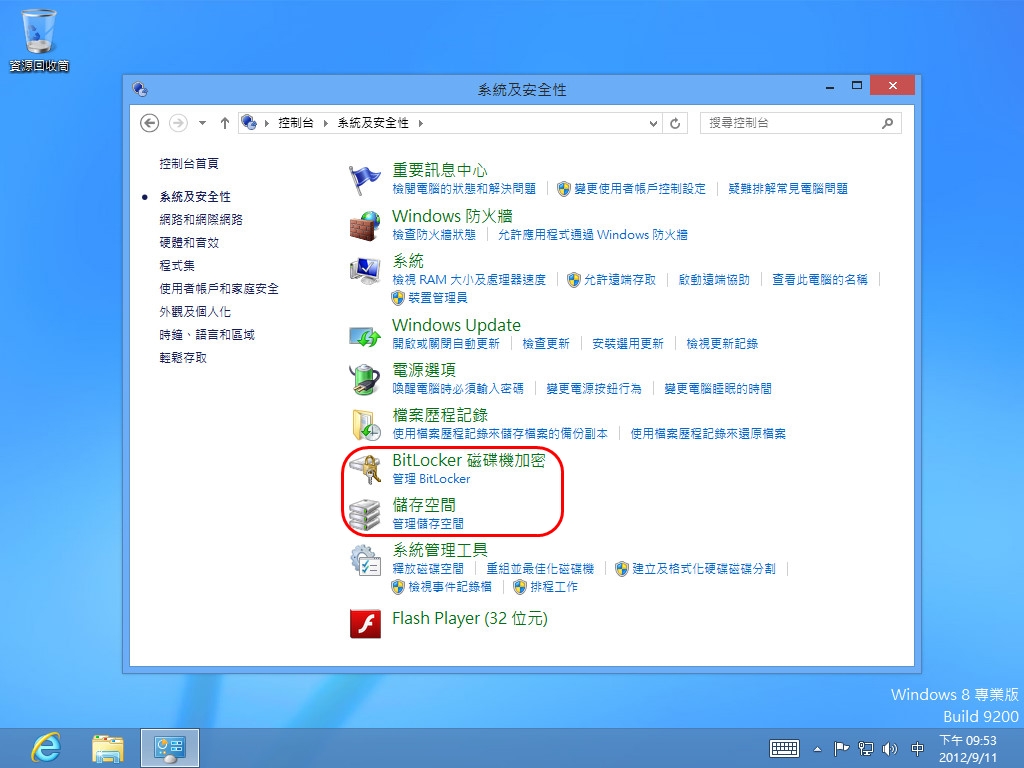
Task: Go forward with the forward arrow button
Action: [x=178, y=123]
